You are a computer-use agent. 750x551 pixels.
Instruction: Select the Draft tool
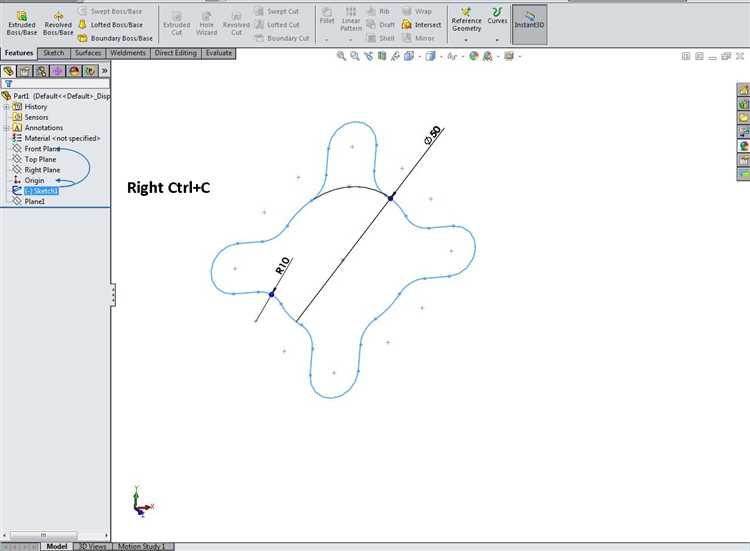pyautogui.click(x=381, y=24)
